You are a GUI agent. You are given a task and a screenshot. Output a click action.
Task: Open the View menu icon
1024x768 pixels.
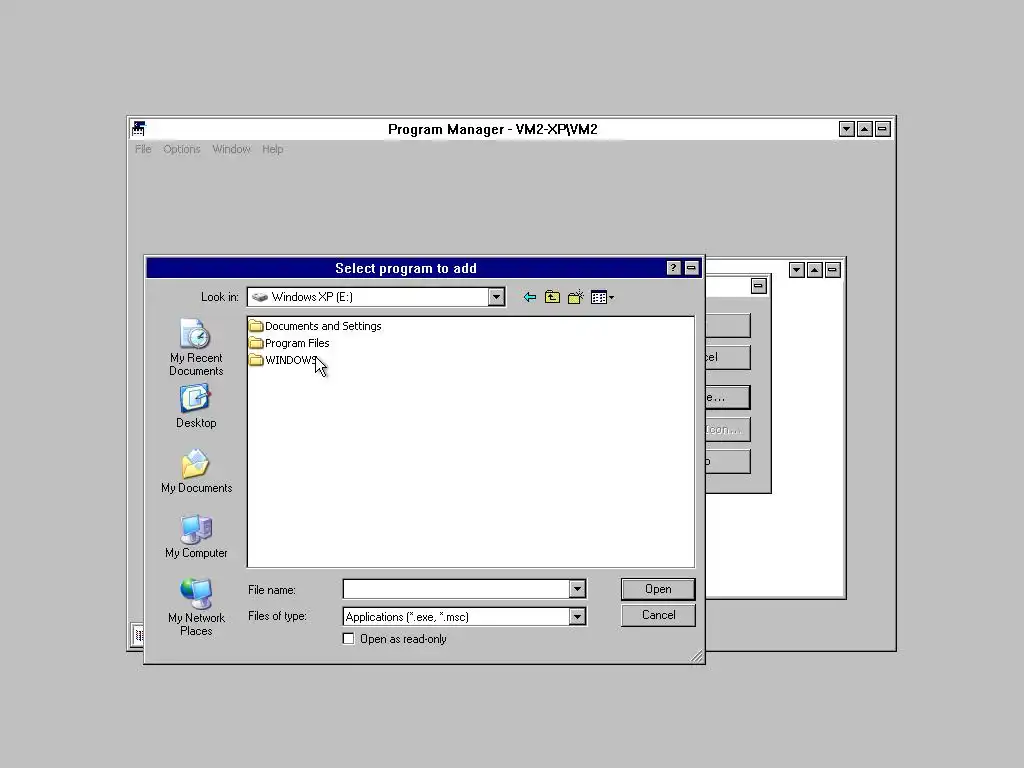(602, 298)
